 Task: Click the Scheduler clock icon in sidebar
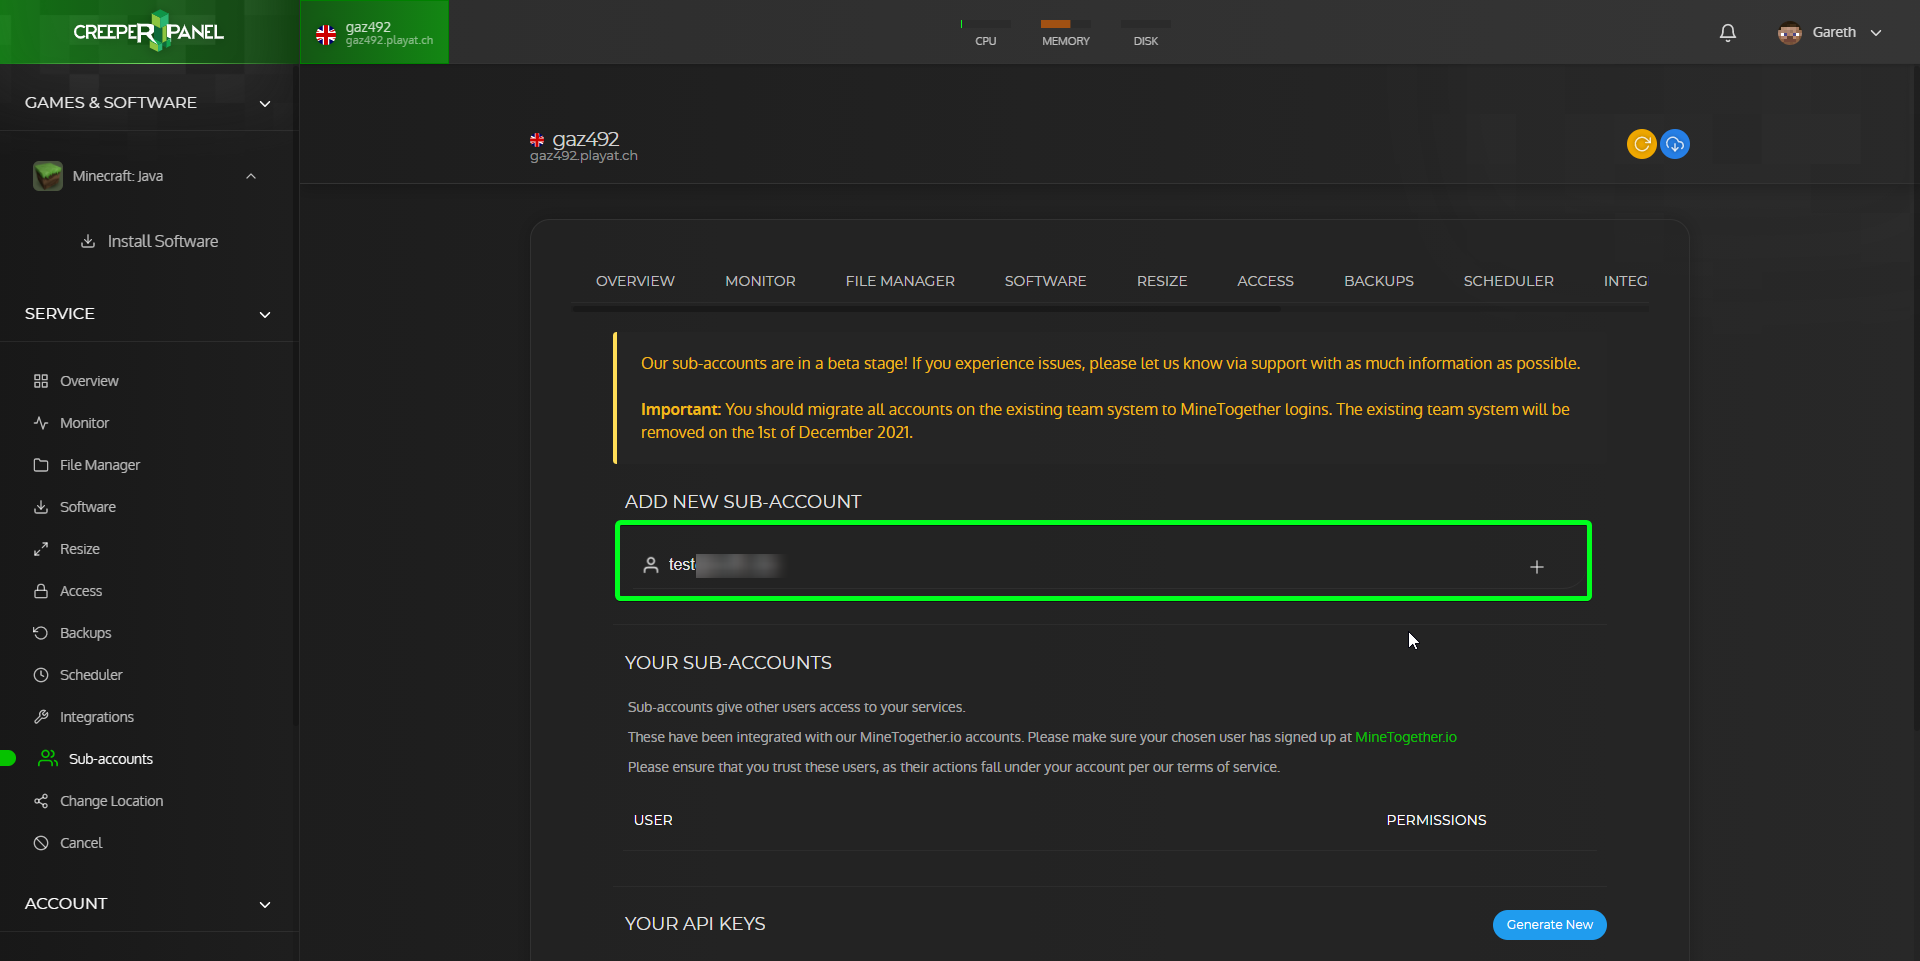(41, 675)
